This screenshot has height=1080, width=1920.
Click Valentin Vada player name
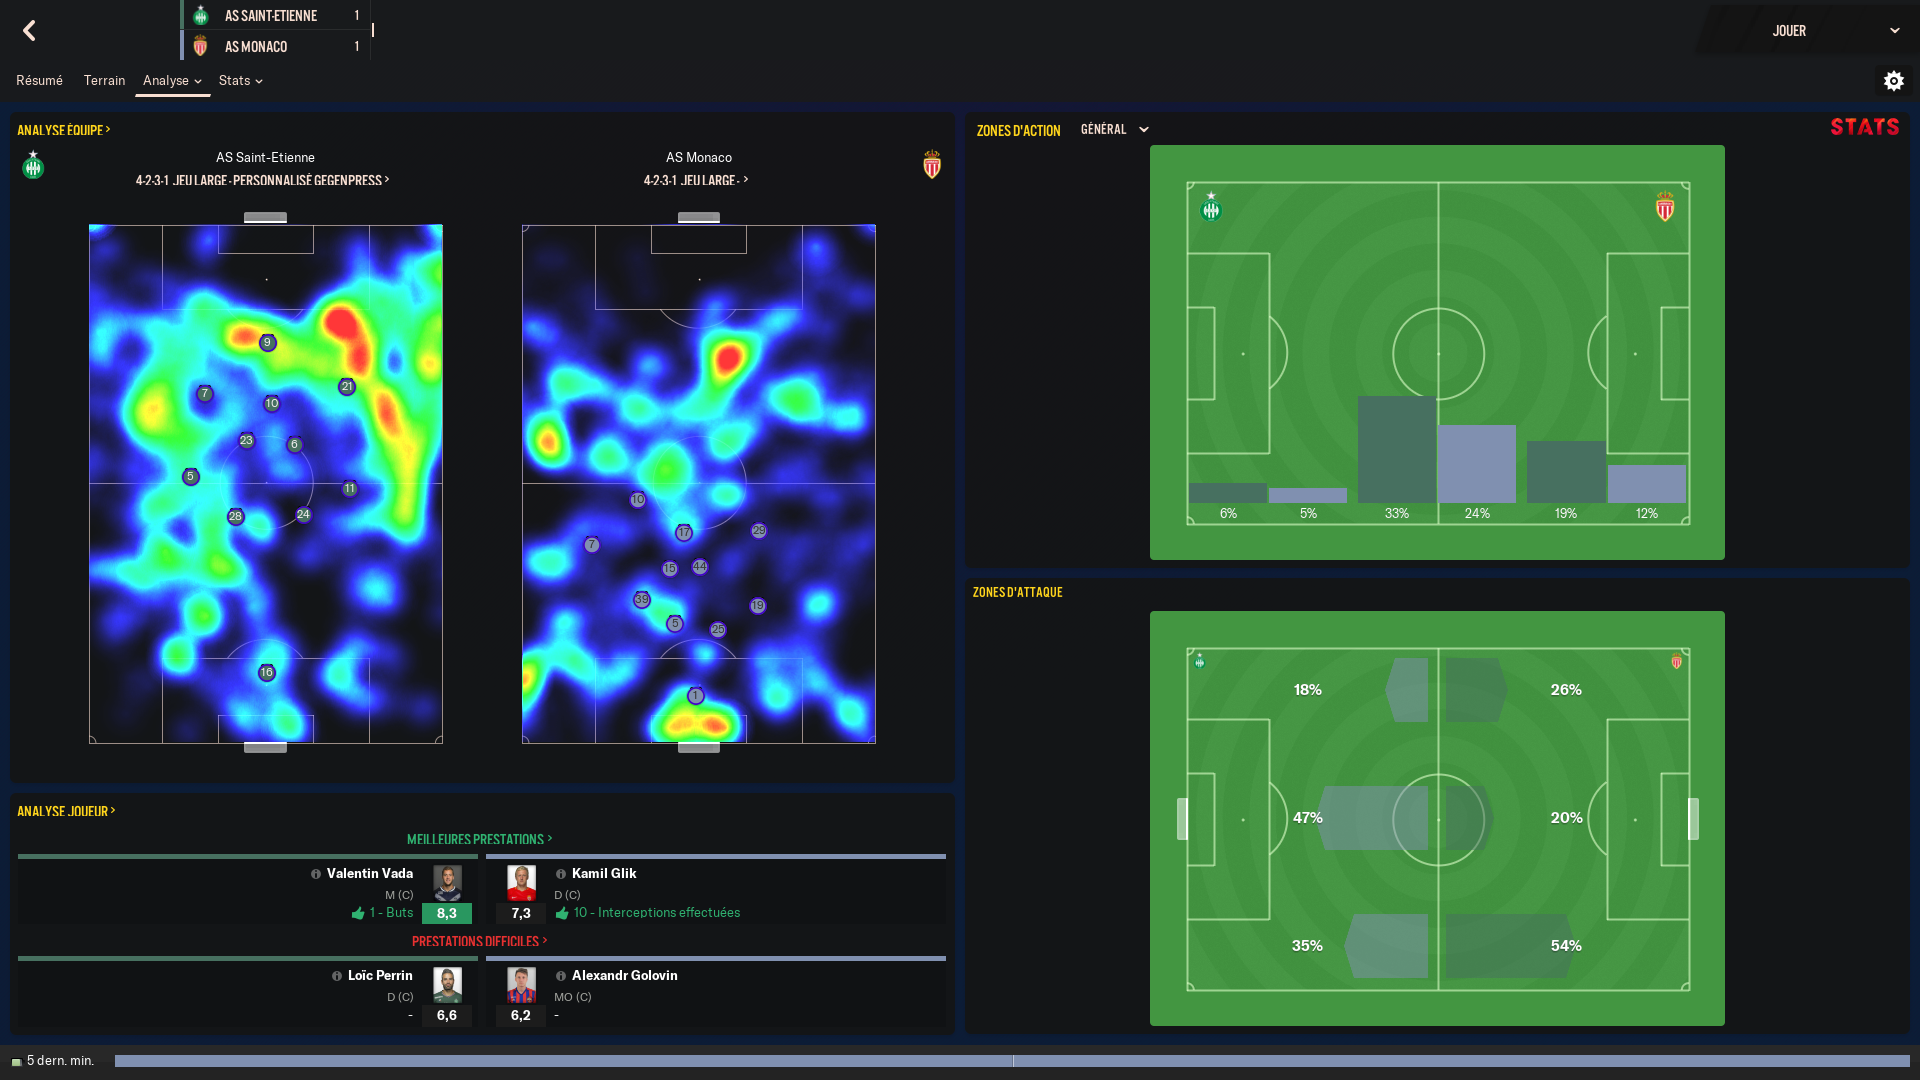click(x=370, y=874)
